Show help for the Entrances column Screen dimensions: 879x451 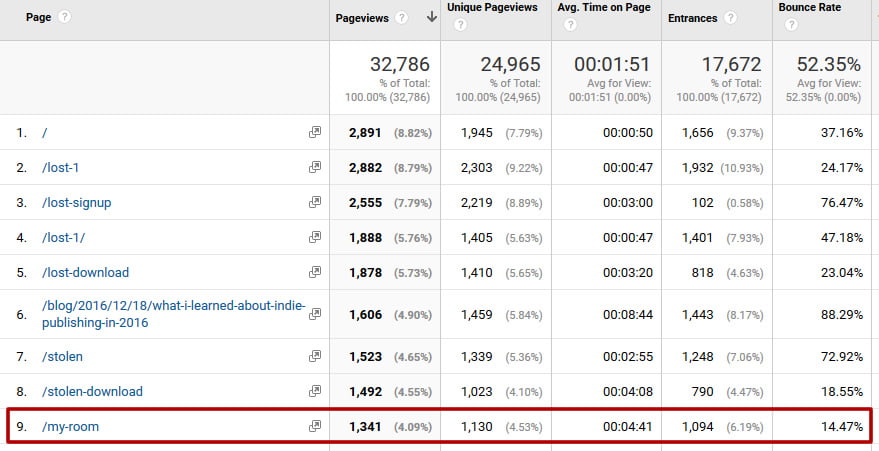click(x=730, y=17)
